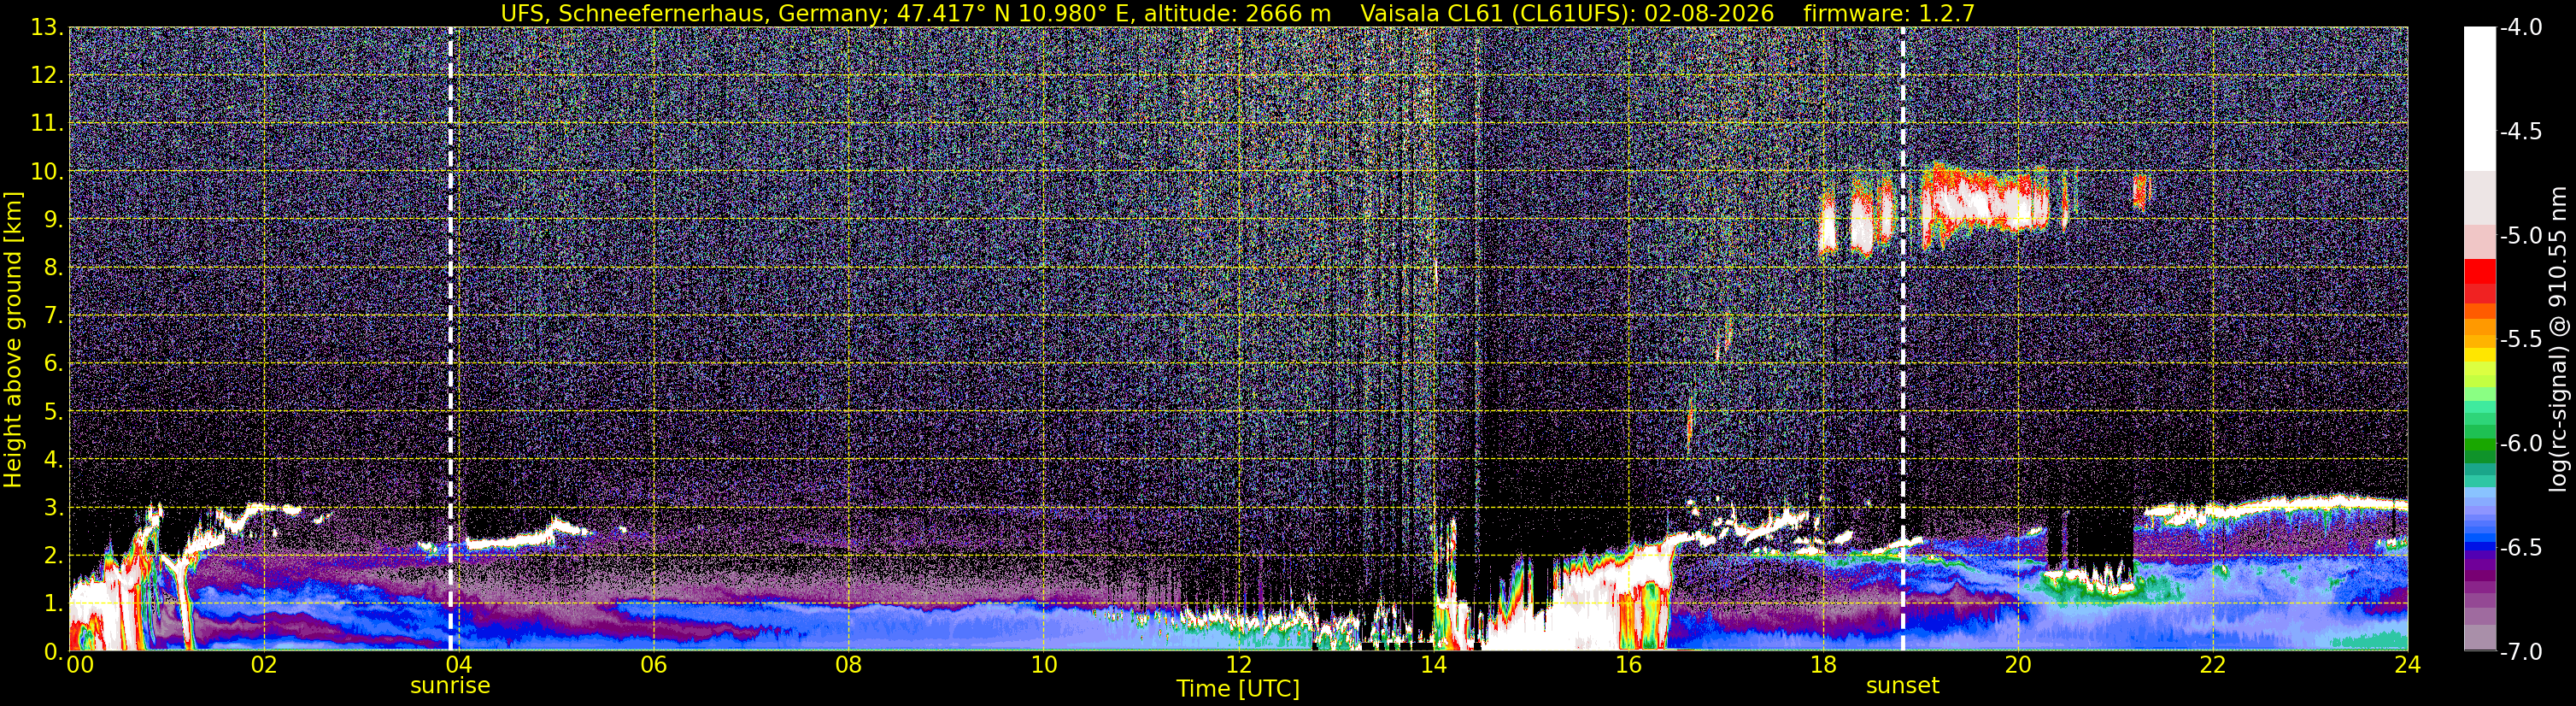Image resolution: width=2576 pixels, height=706 pixels.
Task: Click the '08' time axis tick label
Action: [848, 665]
